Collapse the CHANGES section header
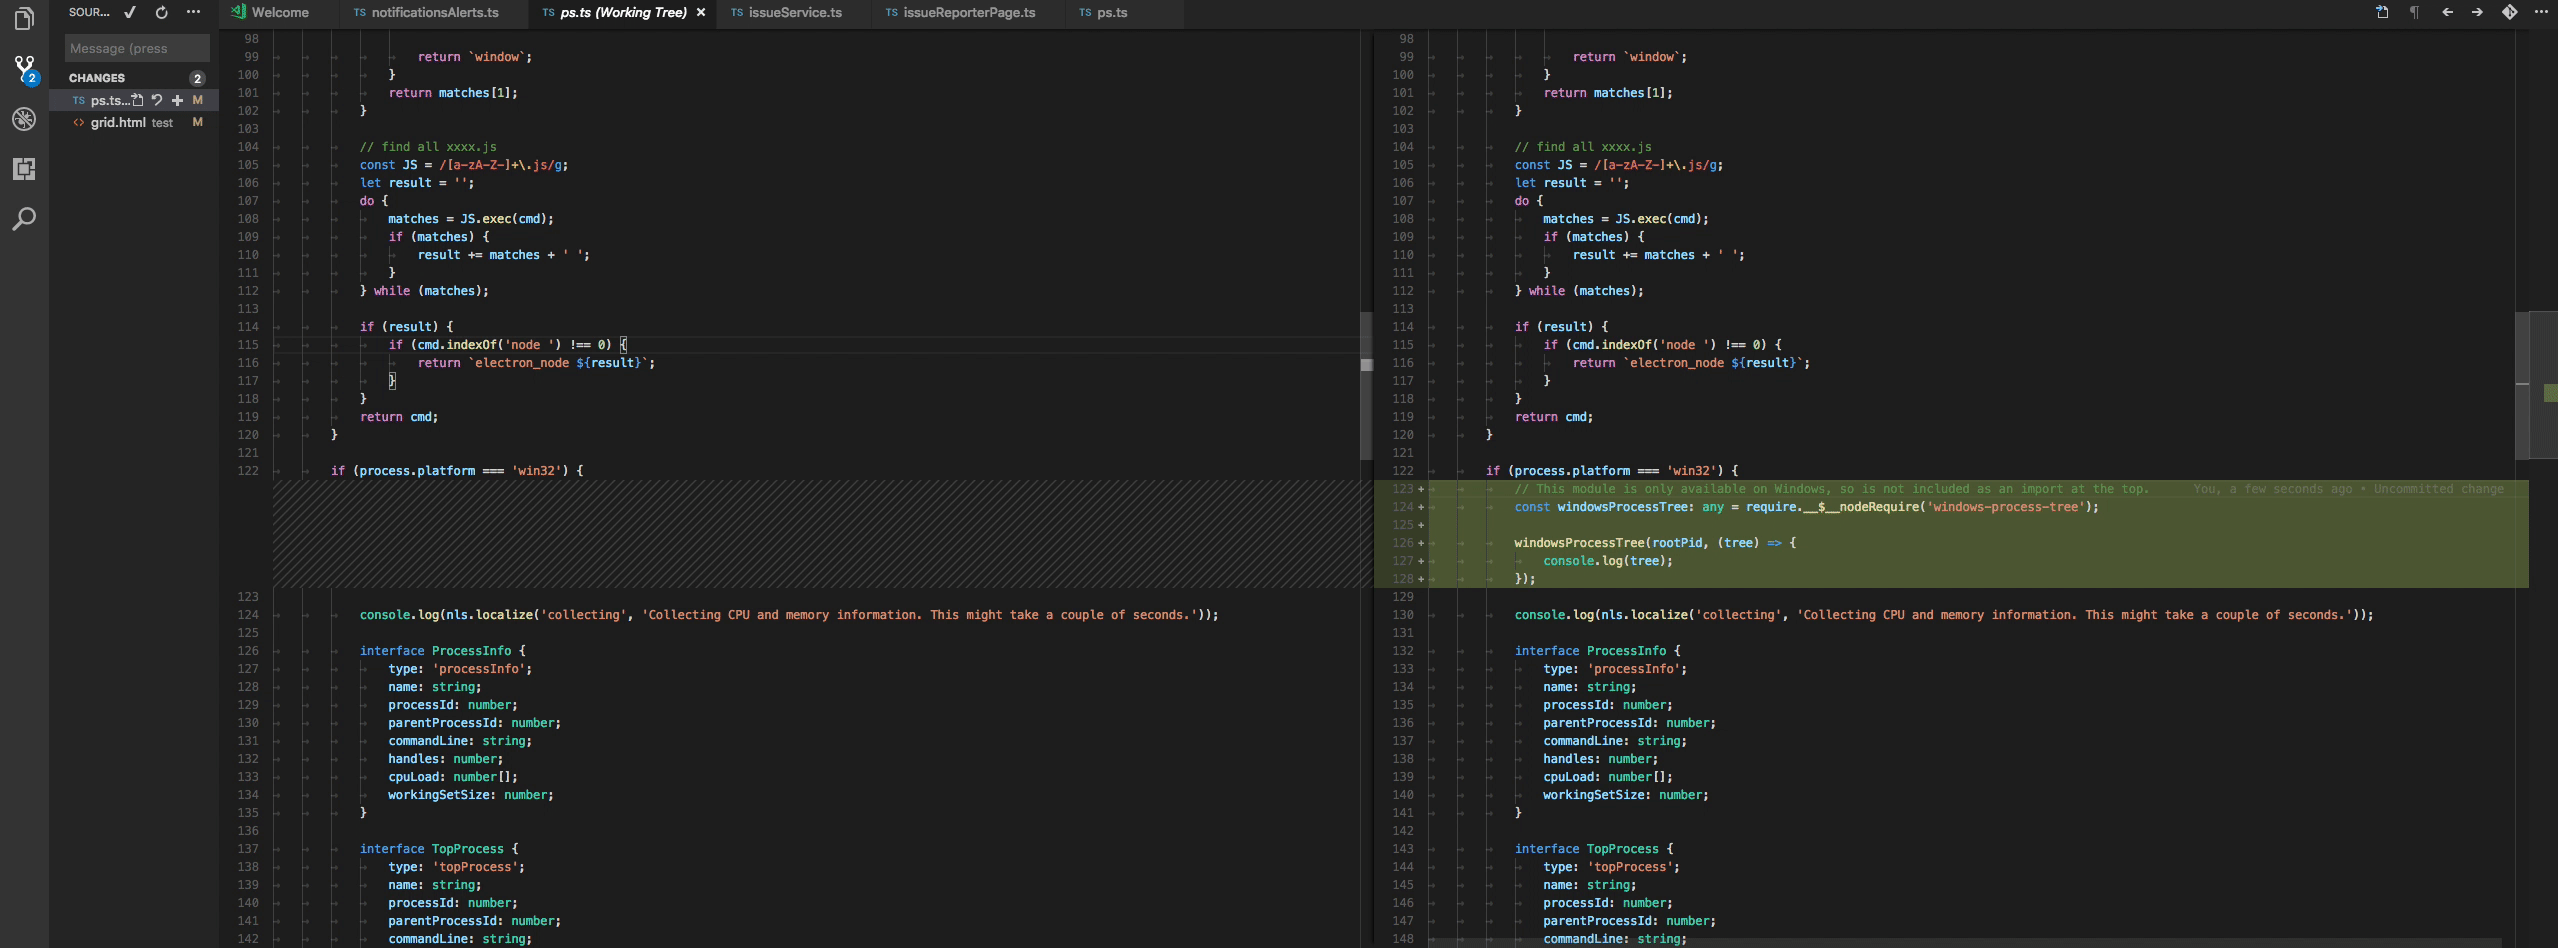Image resolution: width=2558 pixels, height=948 pixels. (x=134, y=78)
